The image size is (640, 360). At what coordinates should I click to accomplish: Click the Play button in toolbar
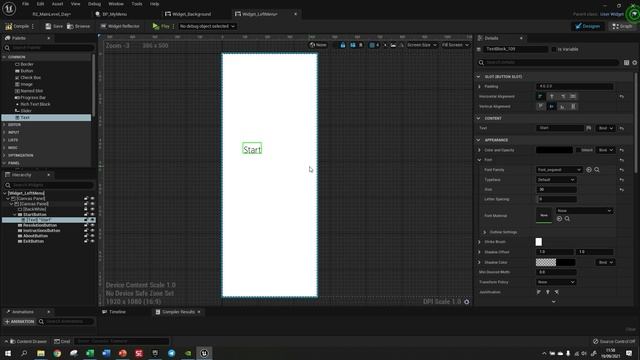pos(161,26)
